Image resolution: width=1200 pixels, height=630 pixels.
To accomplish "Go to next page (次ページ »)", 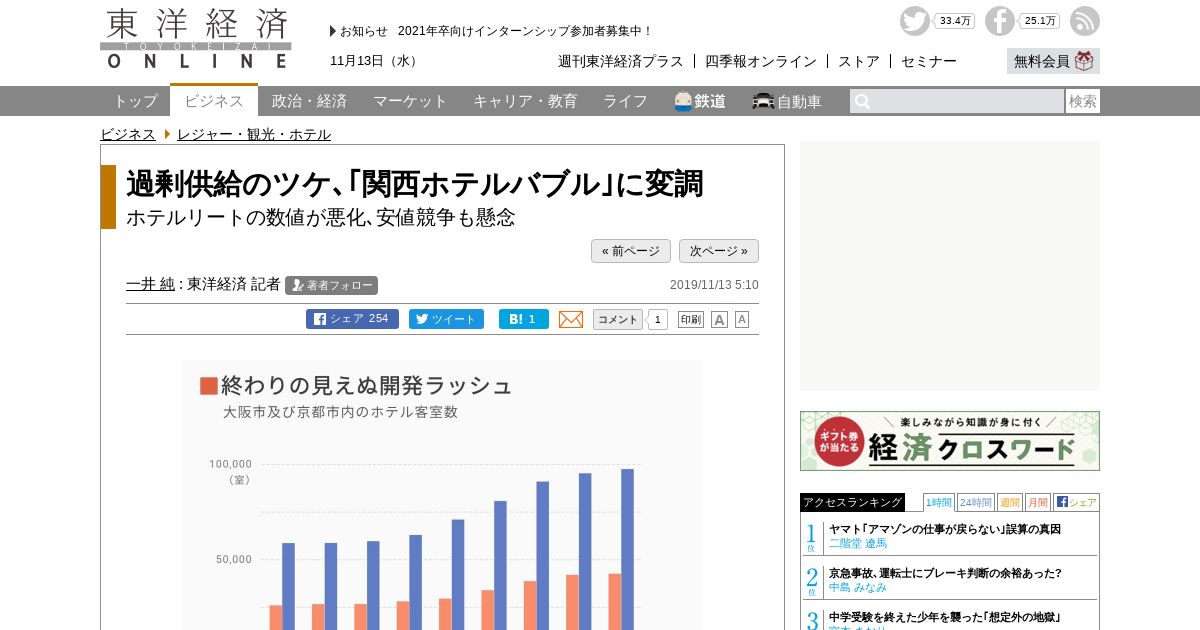I will point(719,251).
